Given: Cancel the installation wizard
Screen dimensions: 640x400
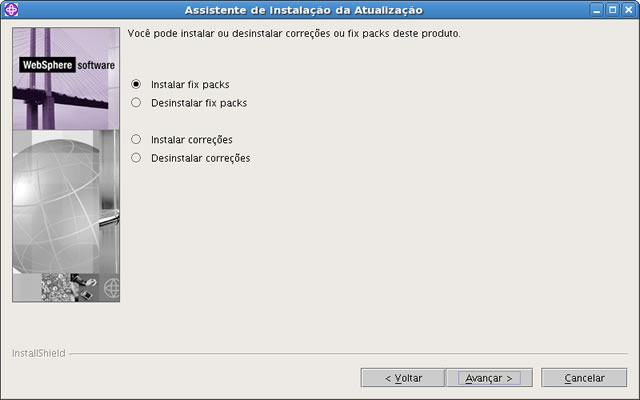Looking at the screenshot, I should (584, 378).
